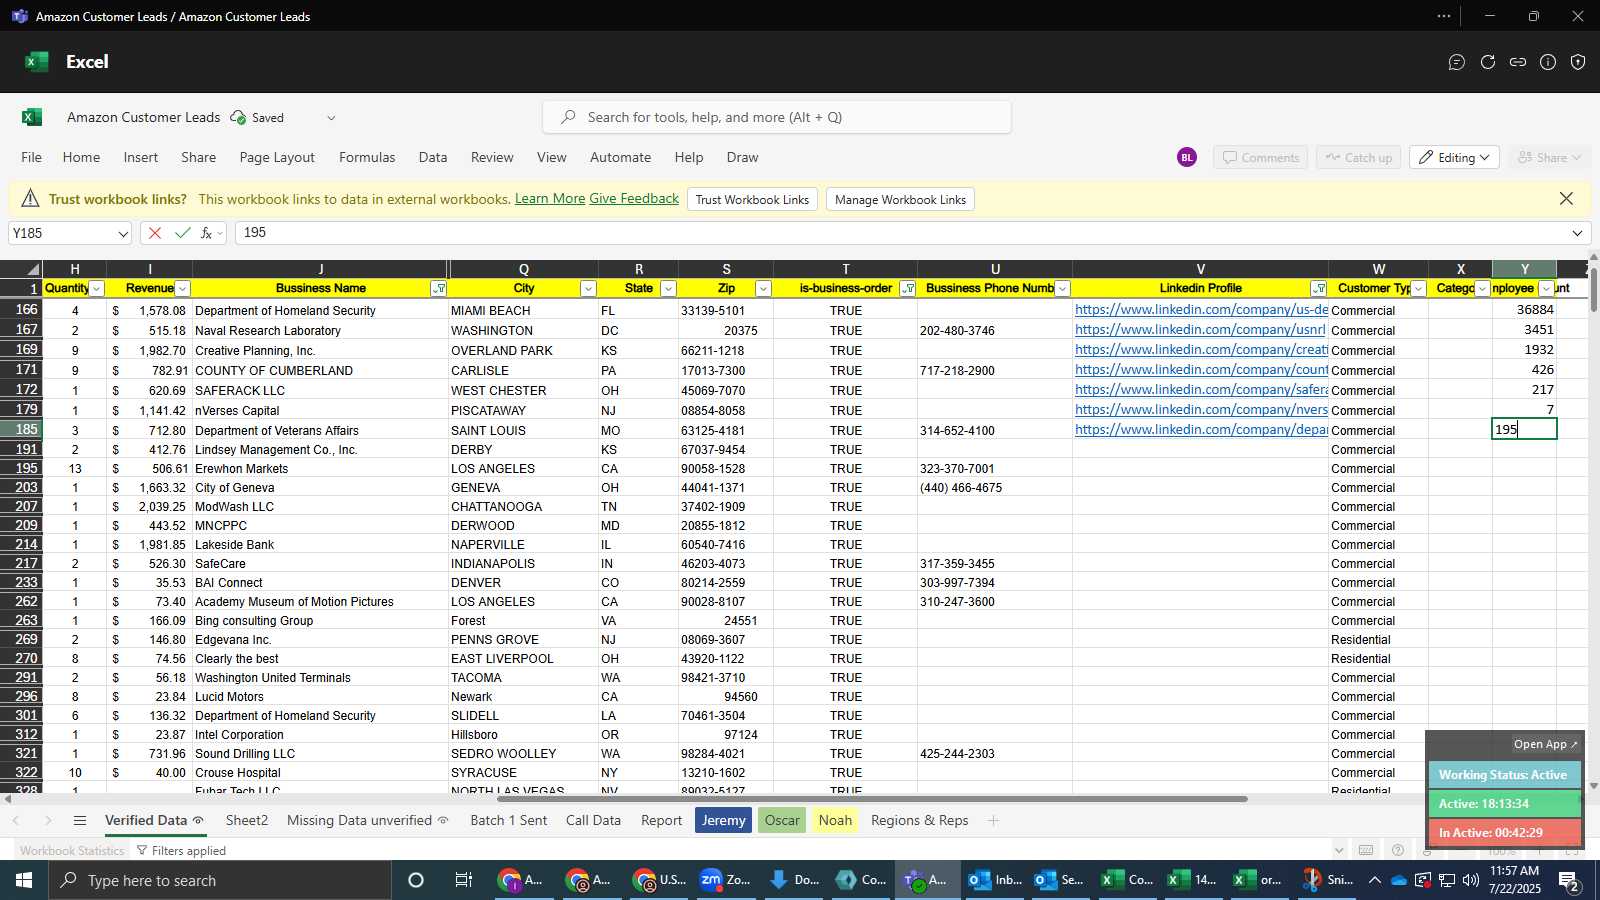Image resolution: width=1600 pixels, height=900 pixels.
Task: Open the Editing mode dropdown
Action: pyautogui.click(x=1454, y=158)
